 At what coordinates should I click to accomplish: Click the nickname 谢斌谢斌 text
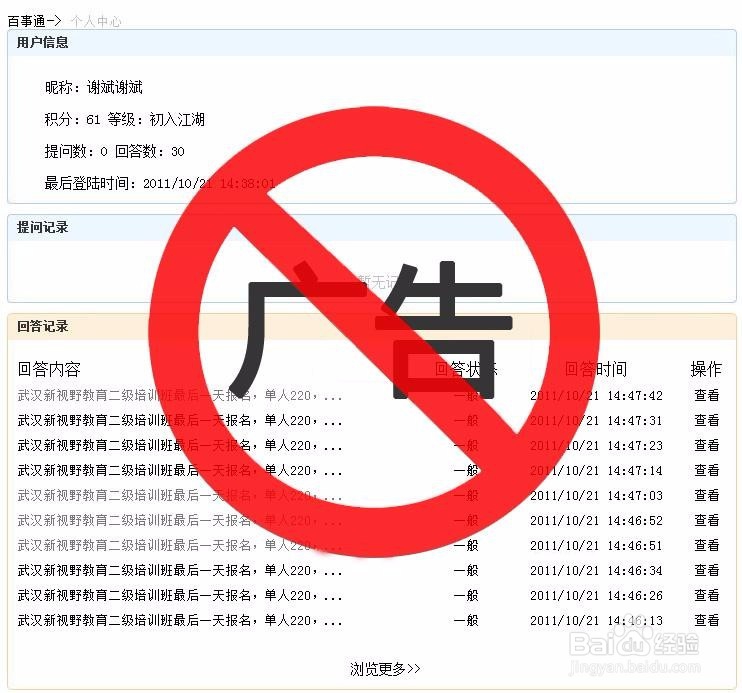pos(115,88)
